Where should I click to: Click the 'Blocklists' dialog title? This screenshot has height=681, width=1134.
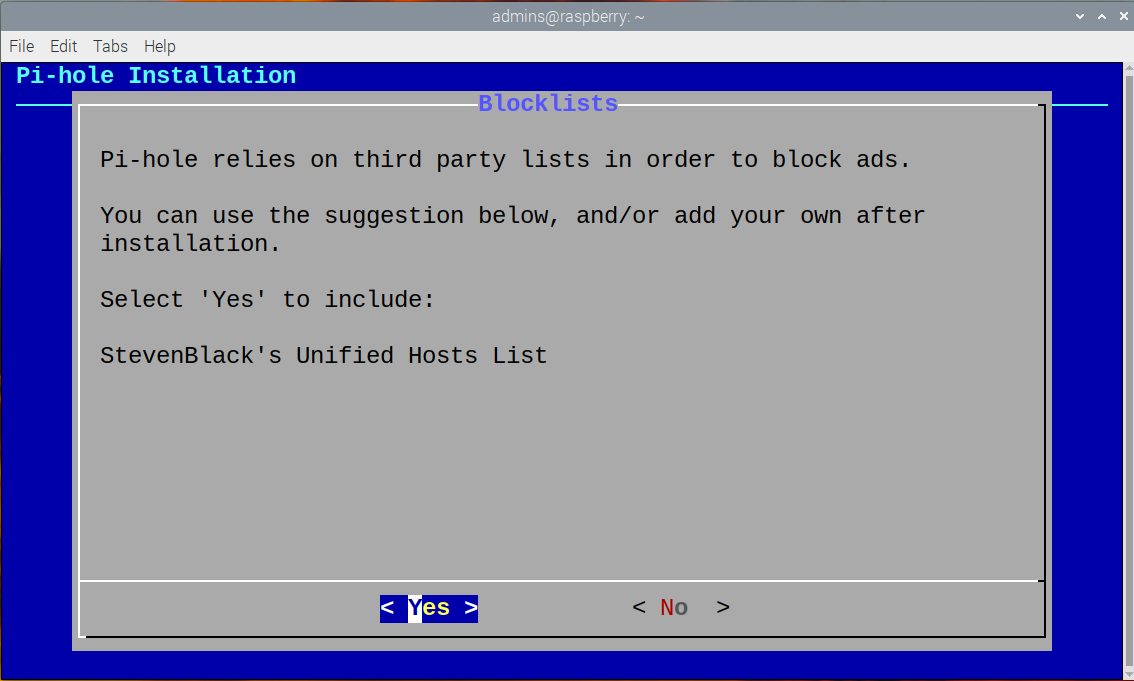(548, 103)
